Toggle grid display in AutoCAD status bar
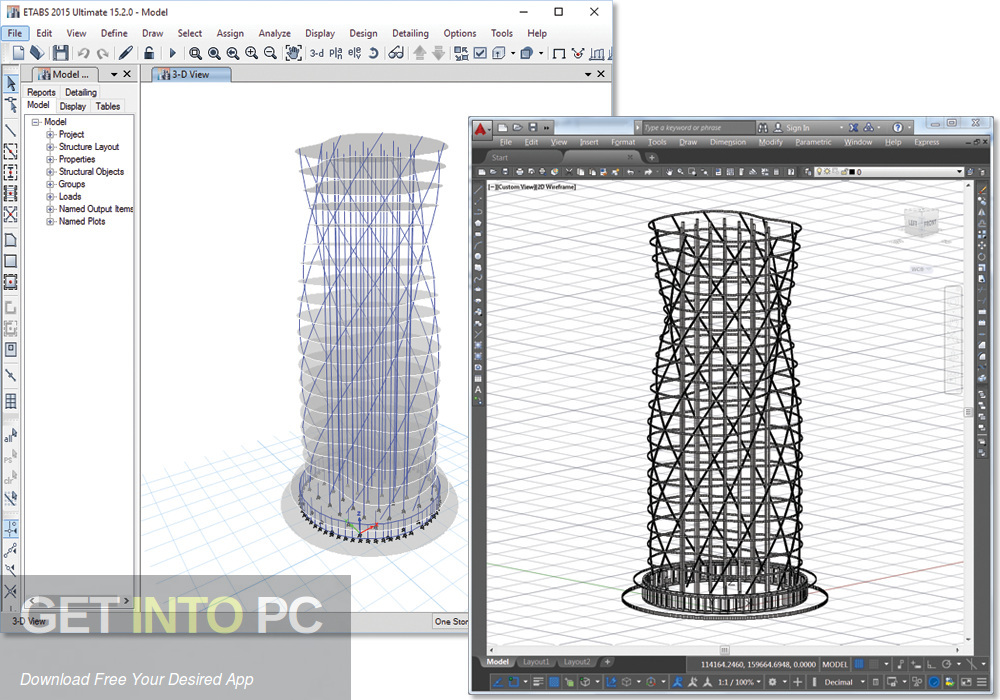 coord(859,664)
